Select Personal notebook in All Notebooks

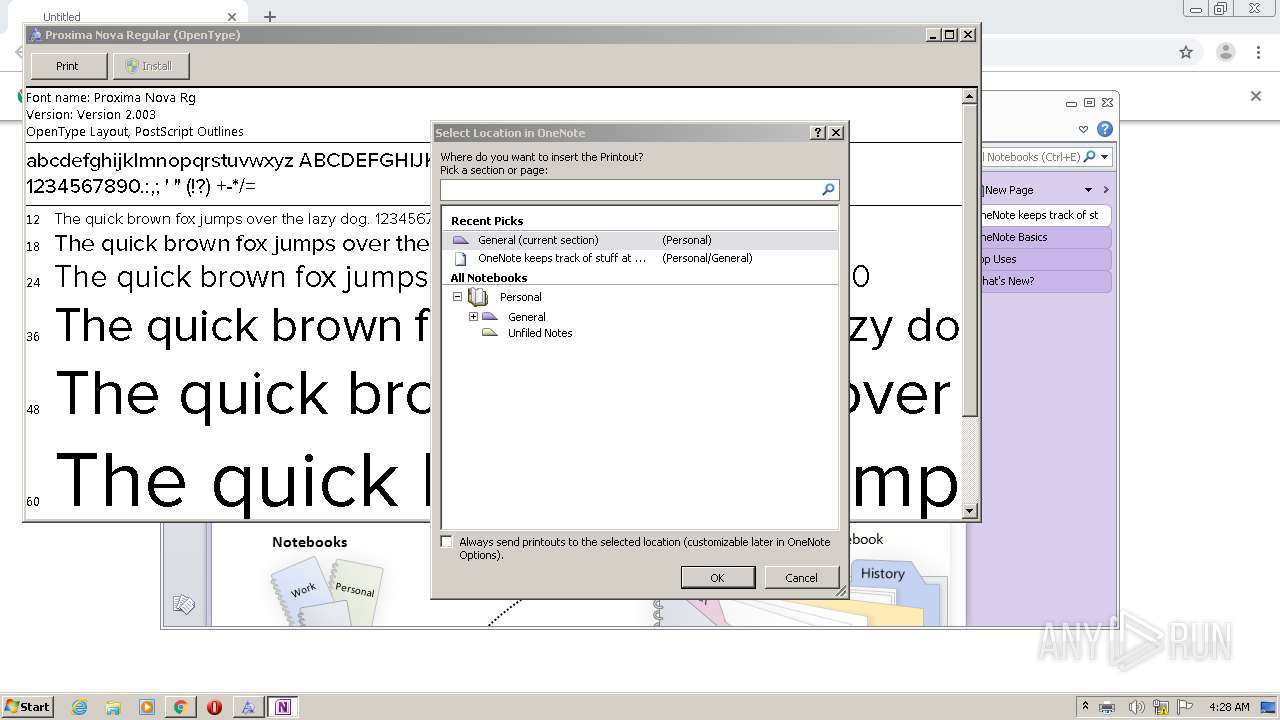520,297
